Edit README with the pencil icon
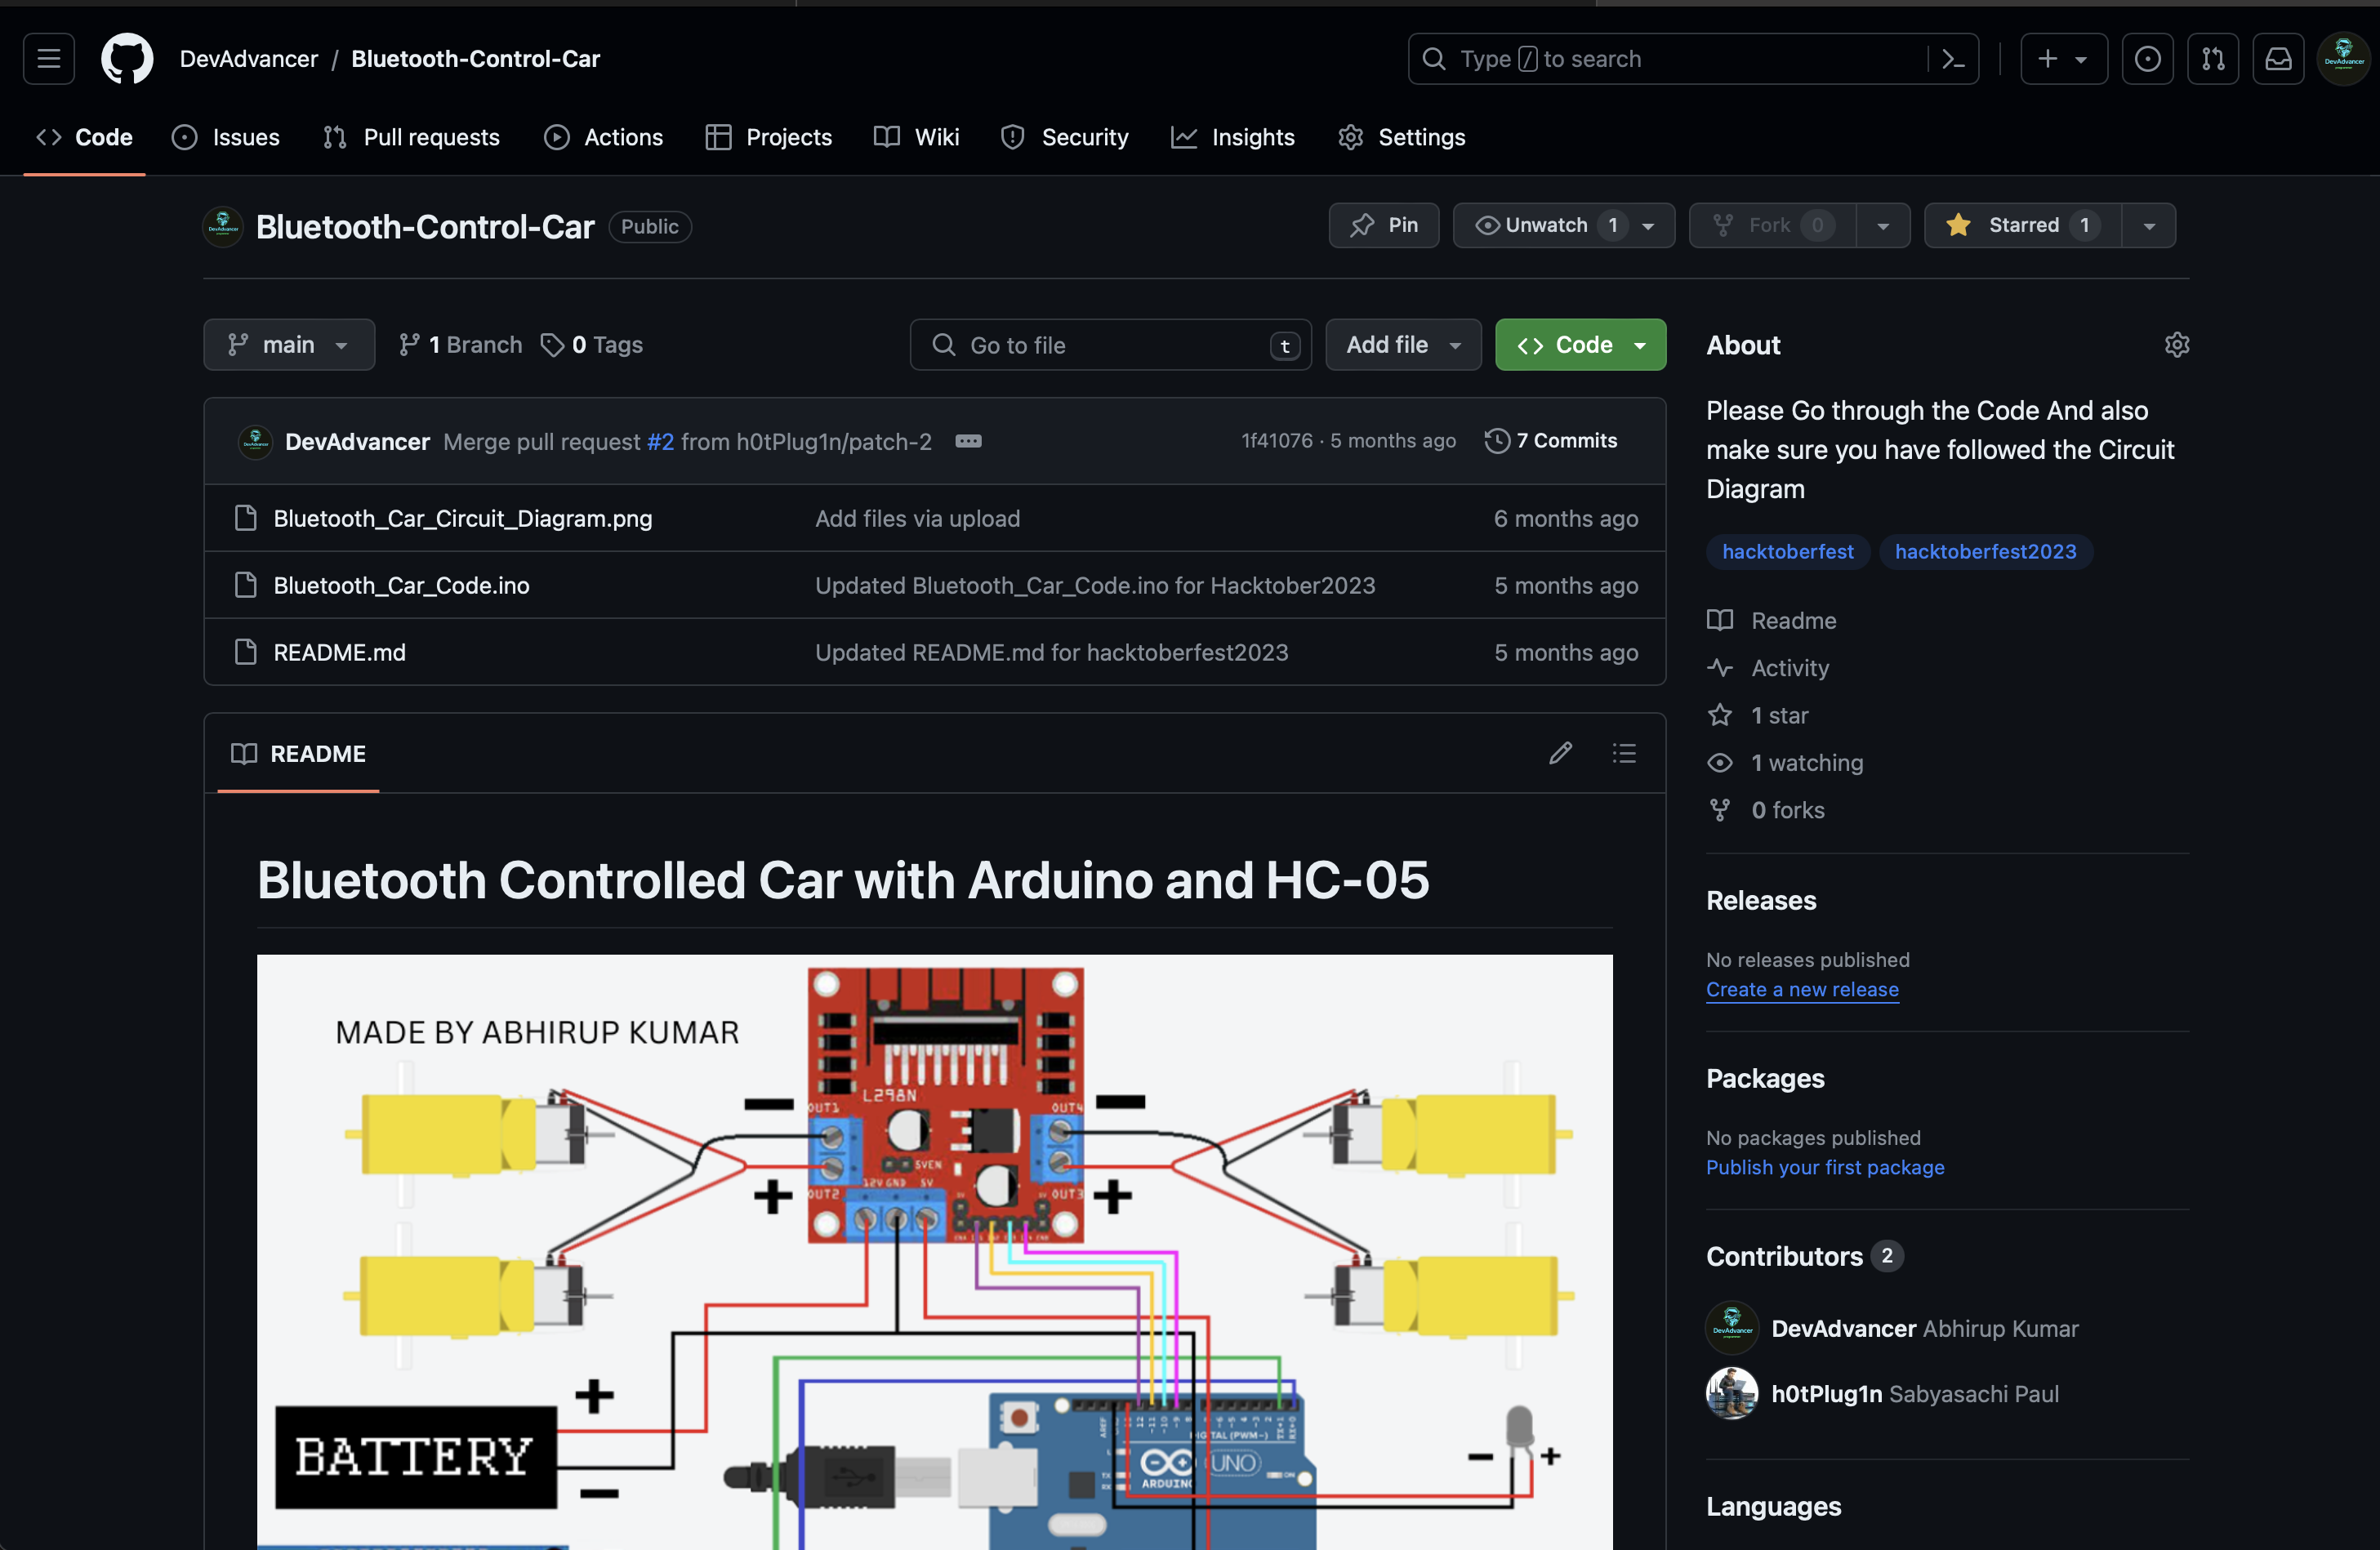This screenshot has height=1550, width=2380. [x=1560, y=753]
